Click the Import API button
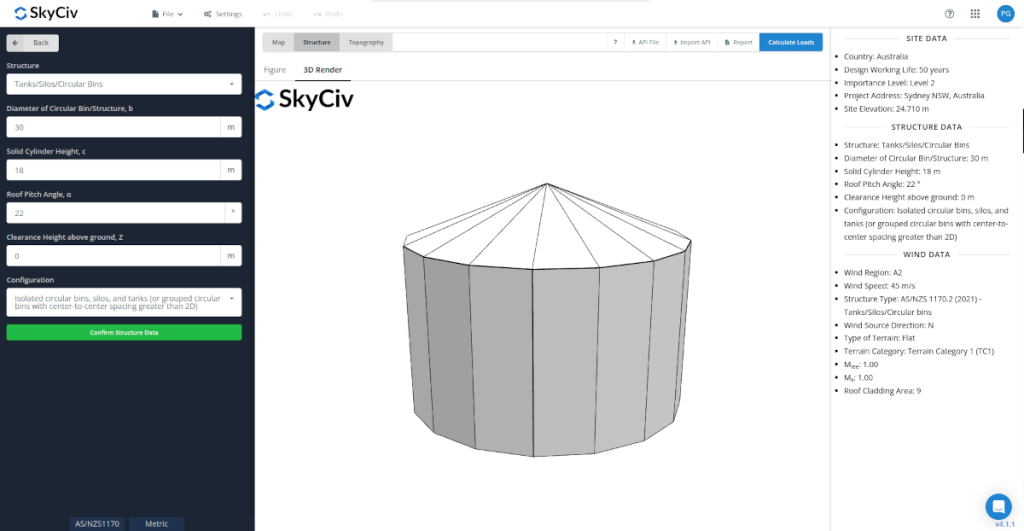The width and height of the screenshot is (1024, 531). coord(690,42)
